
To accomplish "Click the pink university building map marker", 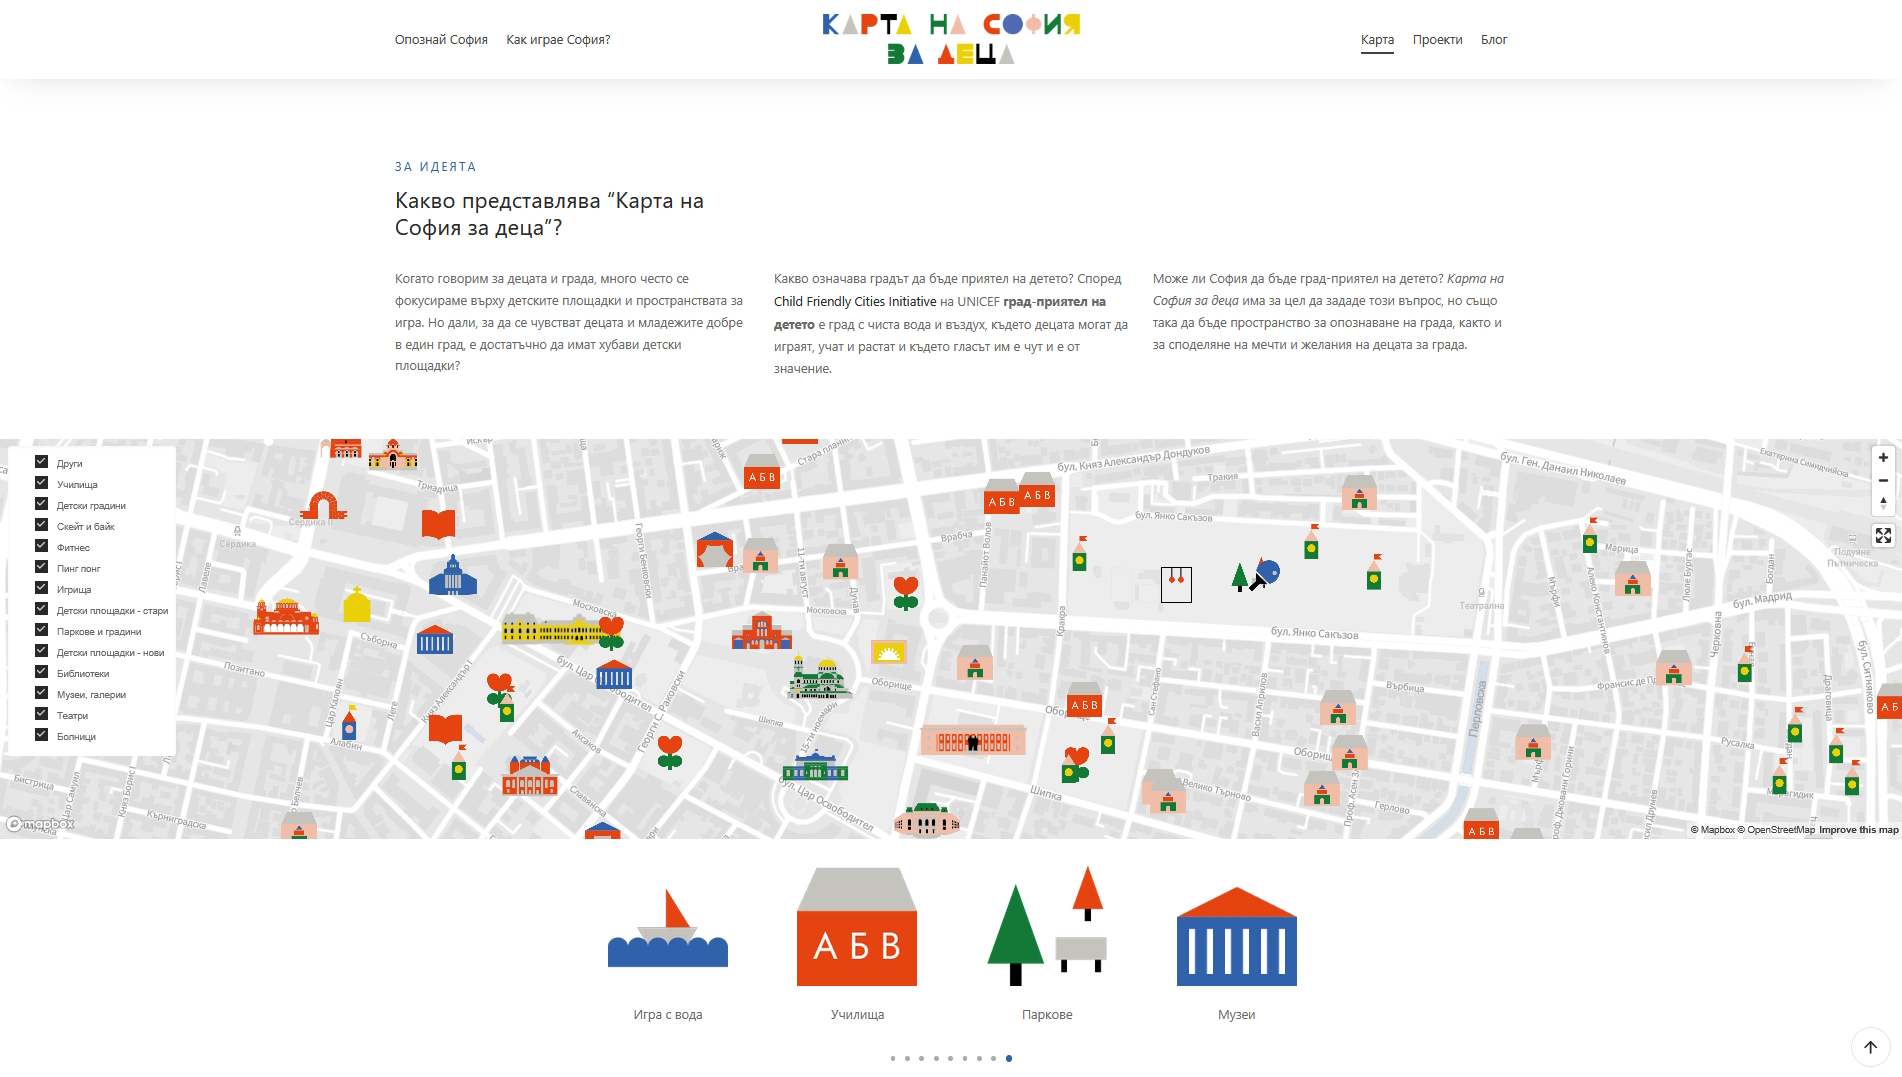I will (x=973, y=740).
